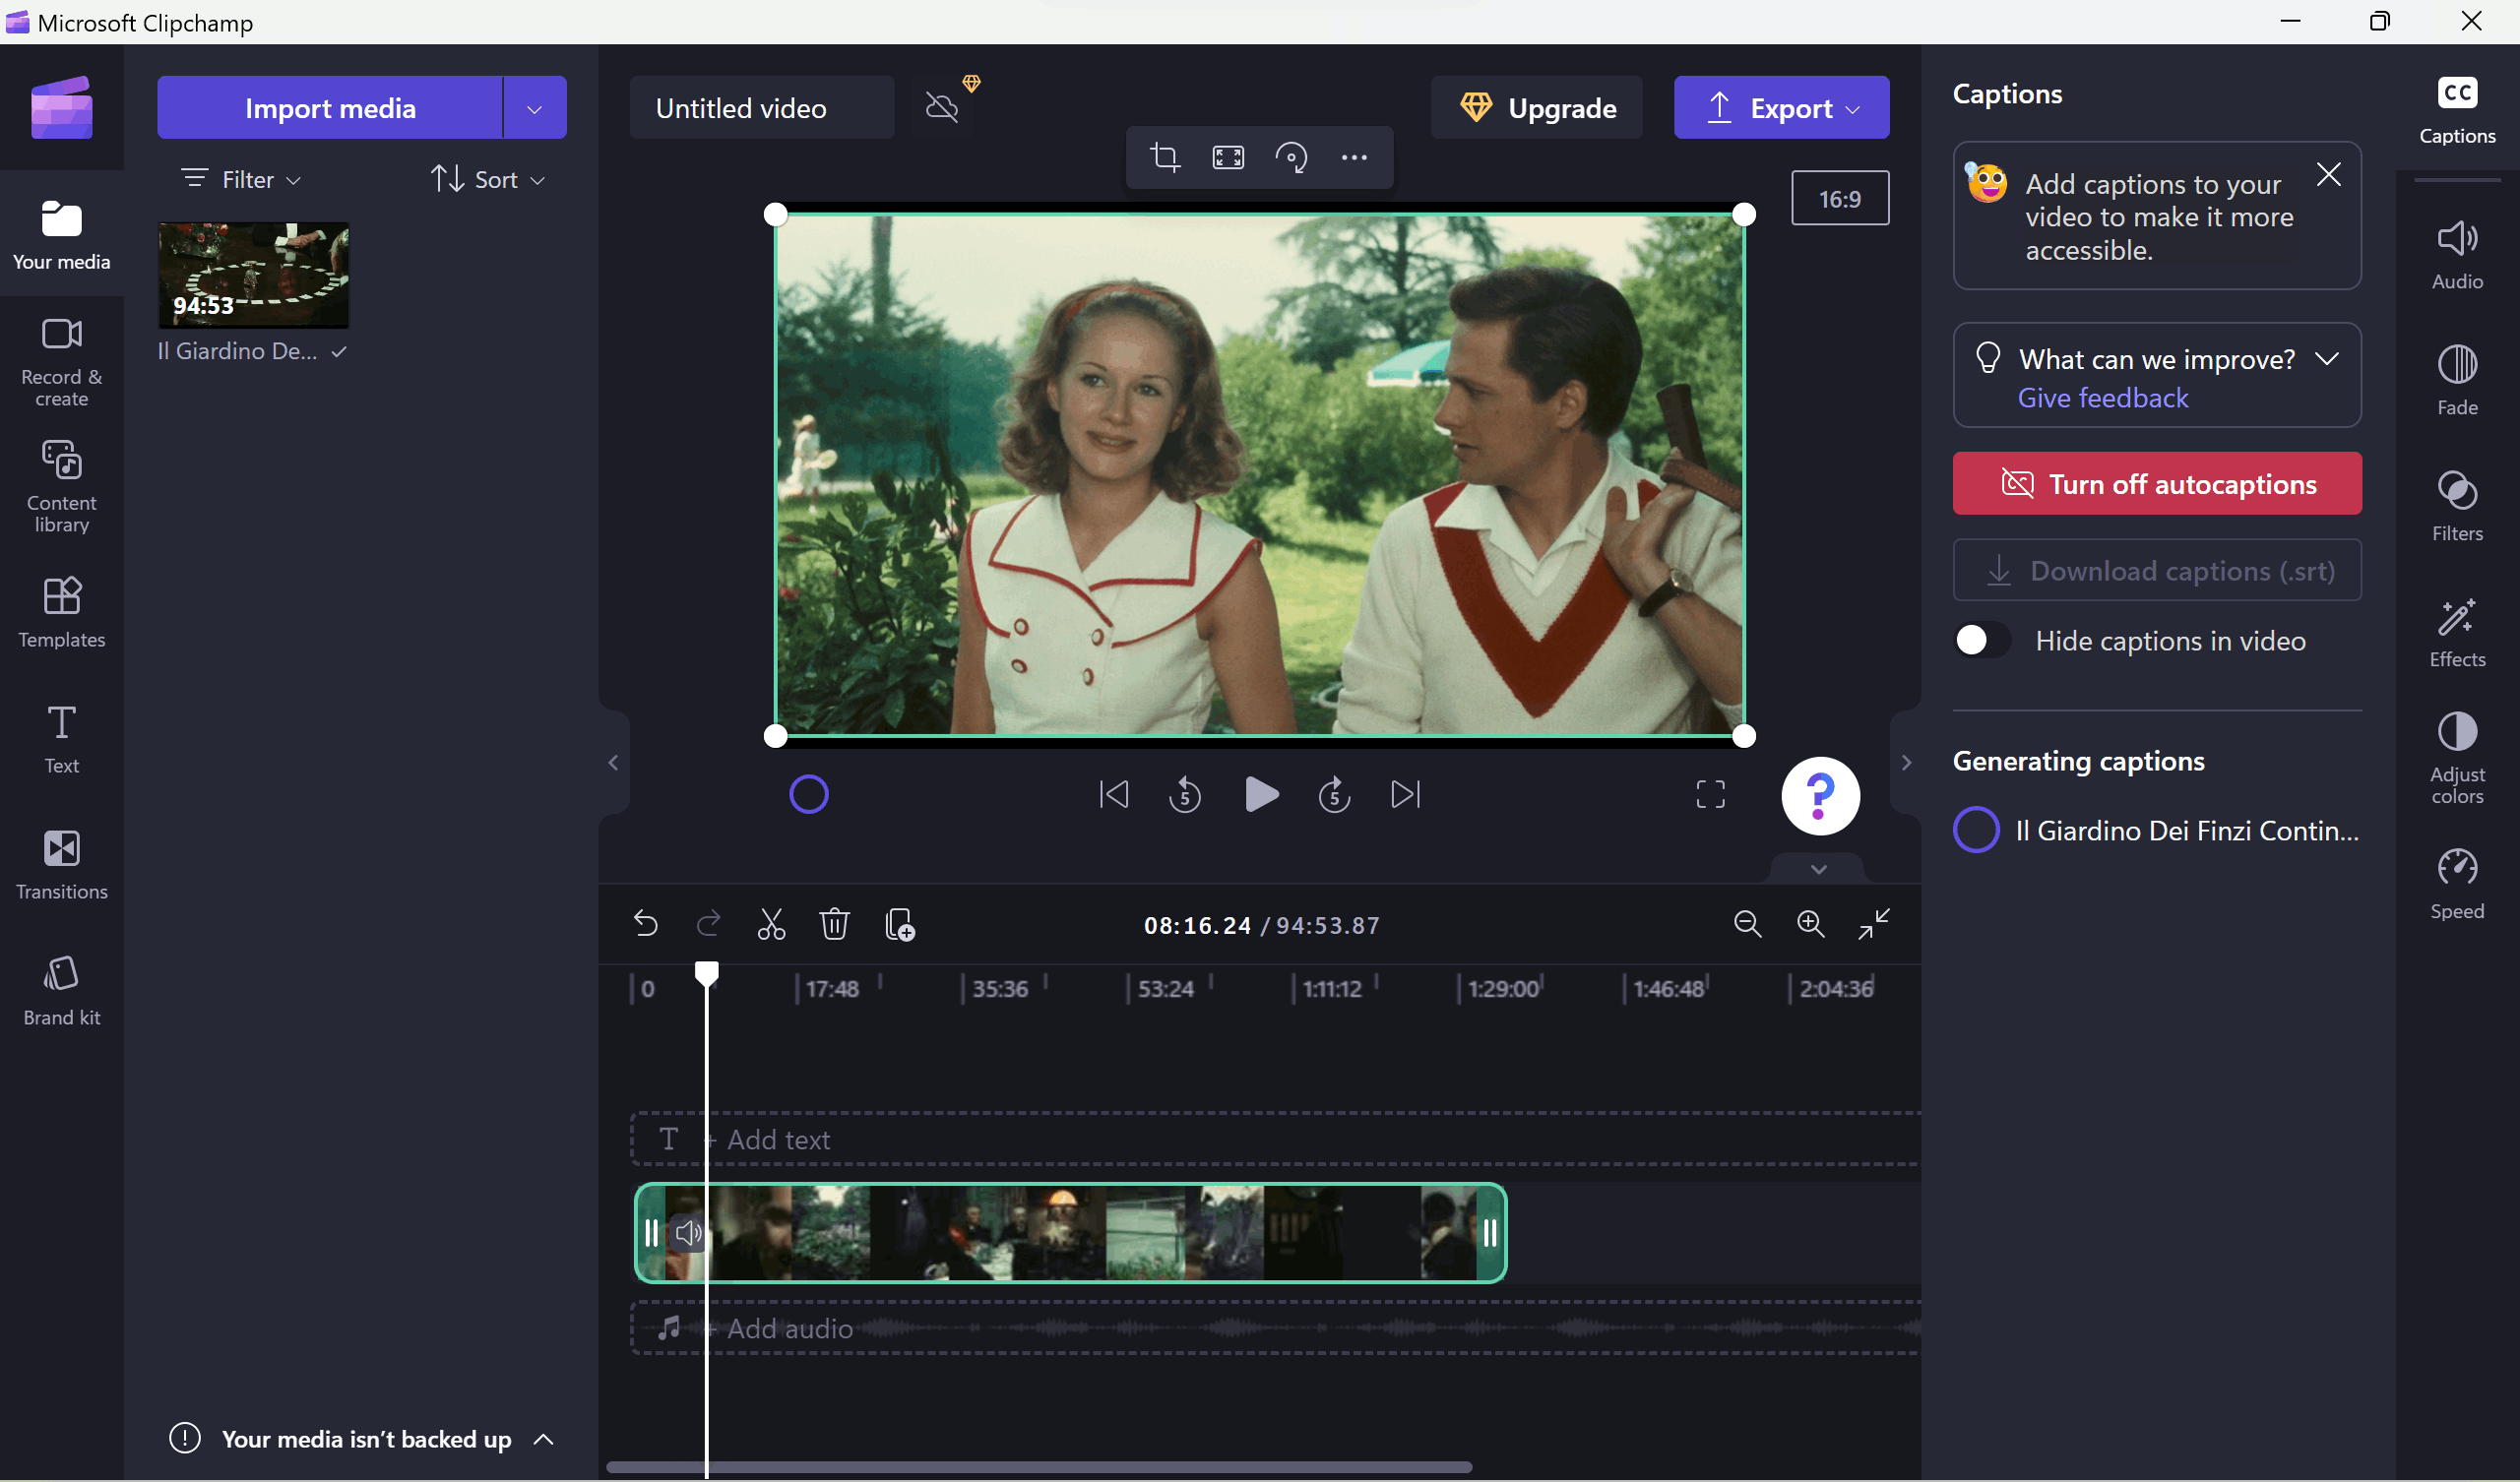
Task: Expand the What can we improve section
Action: coord(2327,358)
